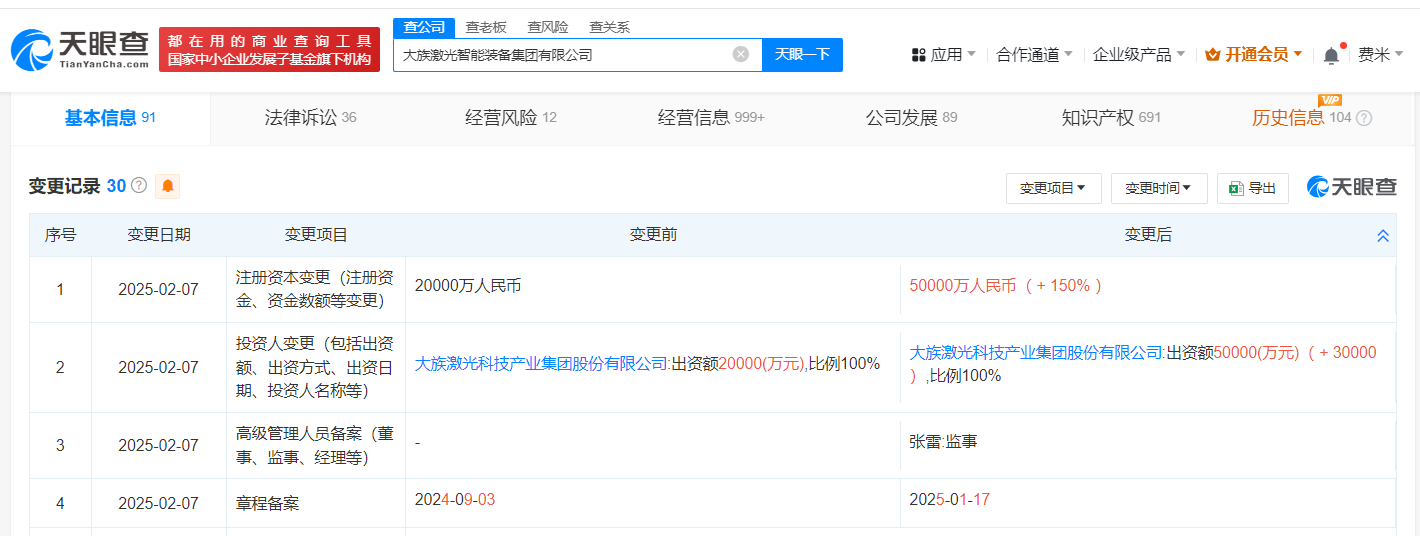Switch to the 经营信息 tab

[711, 118]
